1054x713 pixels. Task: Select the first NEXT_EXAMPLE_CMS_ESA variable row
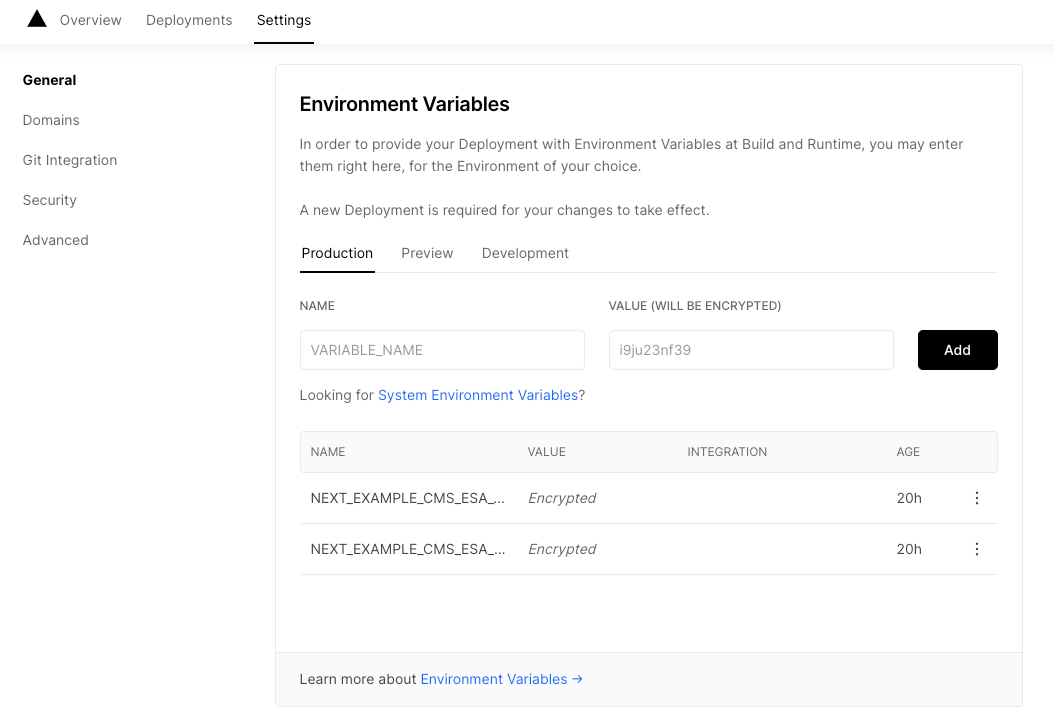pos(408,498)
